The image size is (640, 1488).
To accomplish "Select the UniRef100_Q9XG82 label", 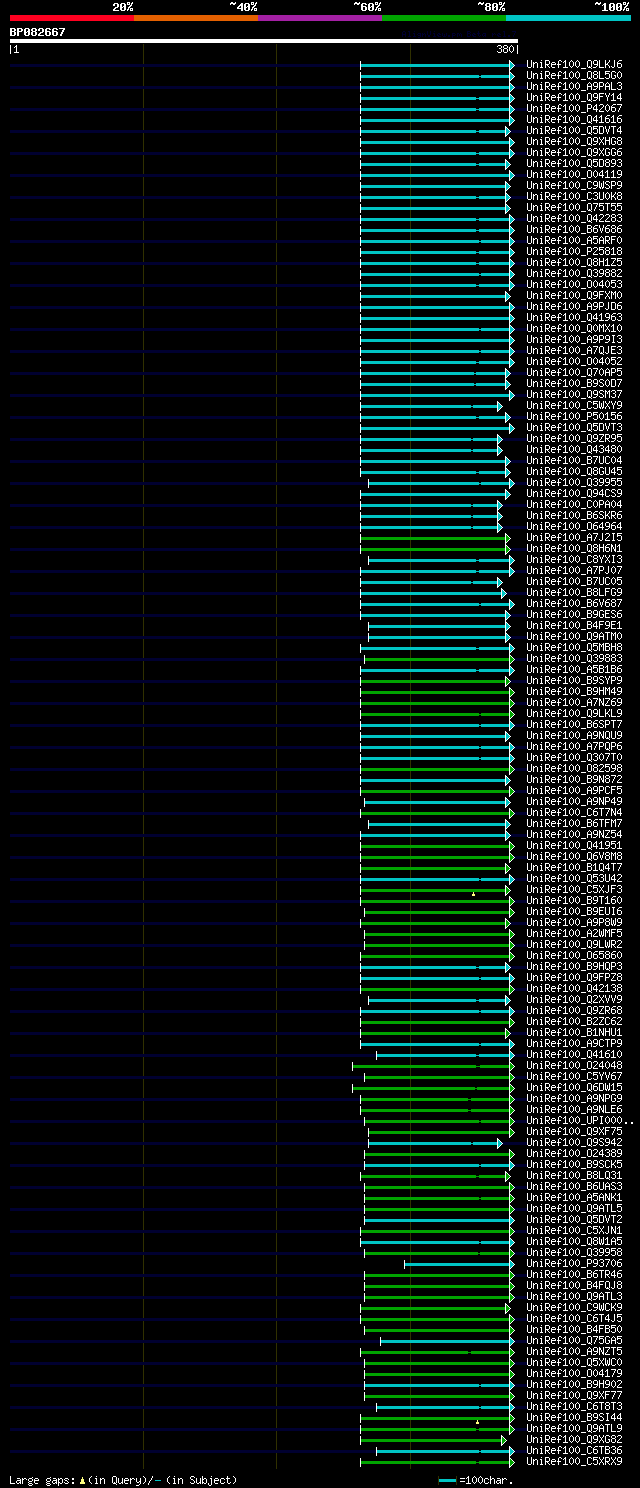I will click(574, 1440).
